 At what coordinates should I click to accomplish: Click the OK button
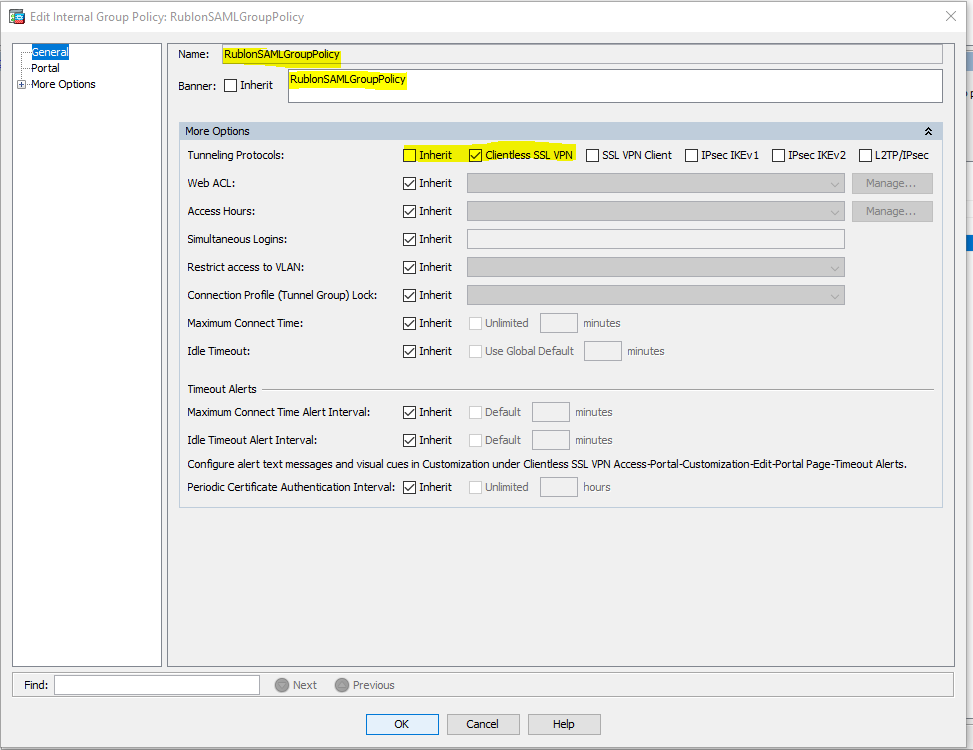coord(402,724)
